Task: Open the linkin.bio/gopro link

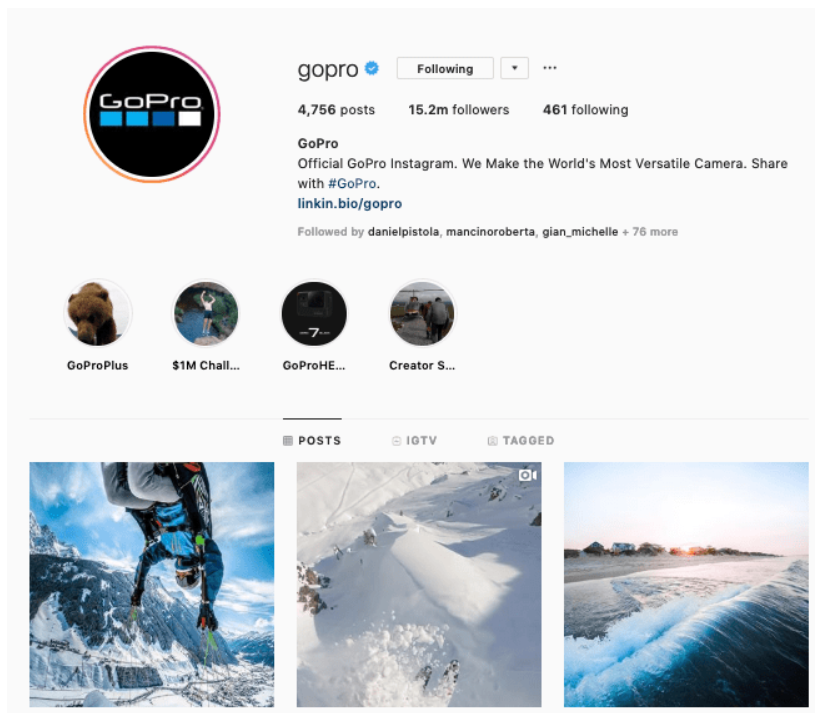Action: coord(350,203)
